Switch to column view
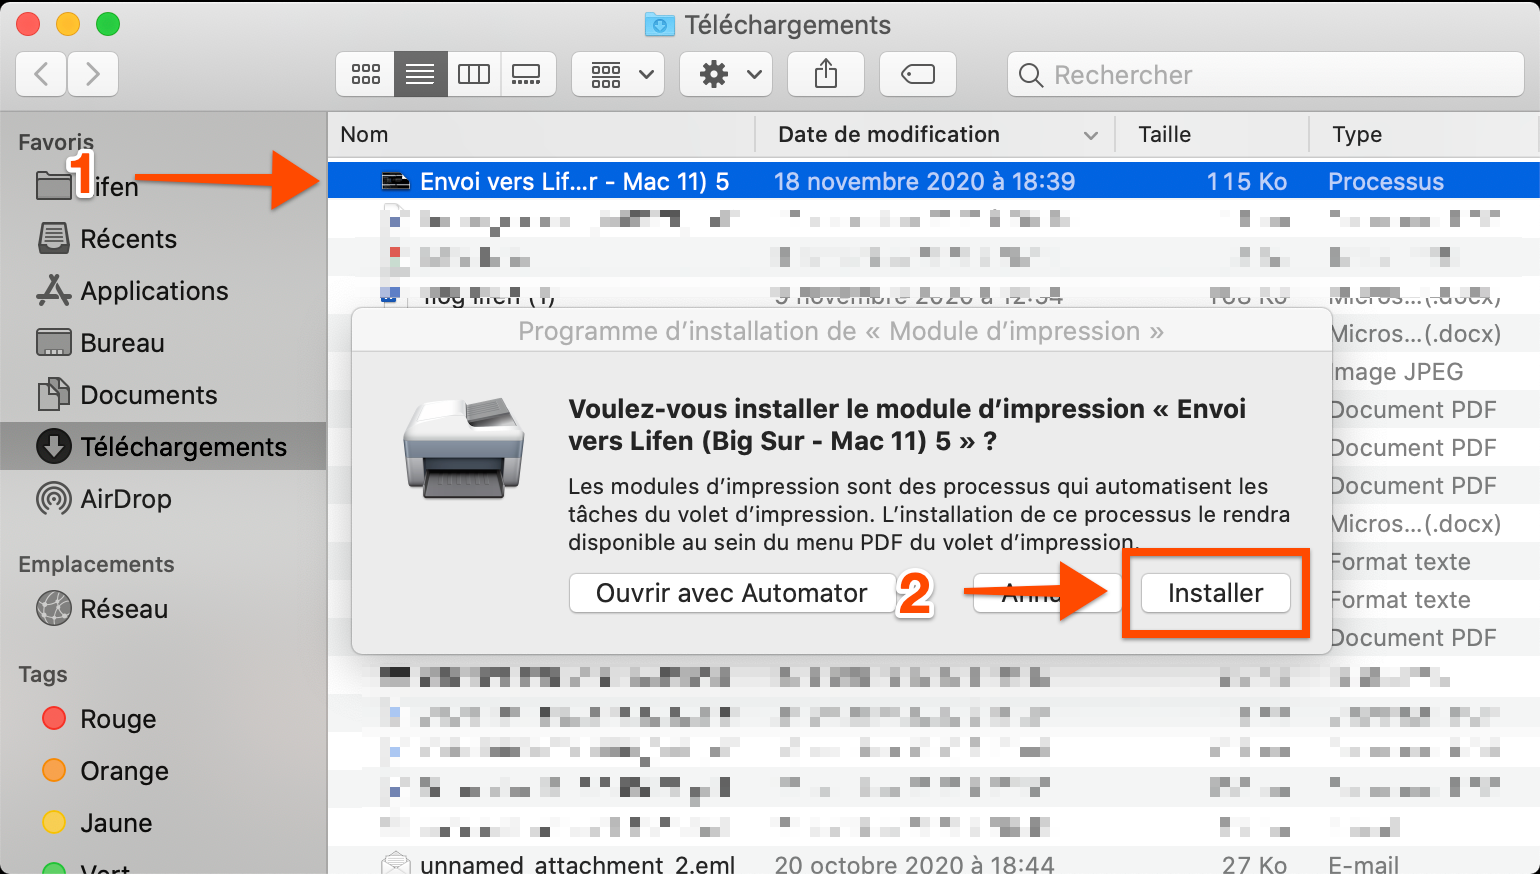The width and height of the screenshot is (1540, 874). coord(474,74)
